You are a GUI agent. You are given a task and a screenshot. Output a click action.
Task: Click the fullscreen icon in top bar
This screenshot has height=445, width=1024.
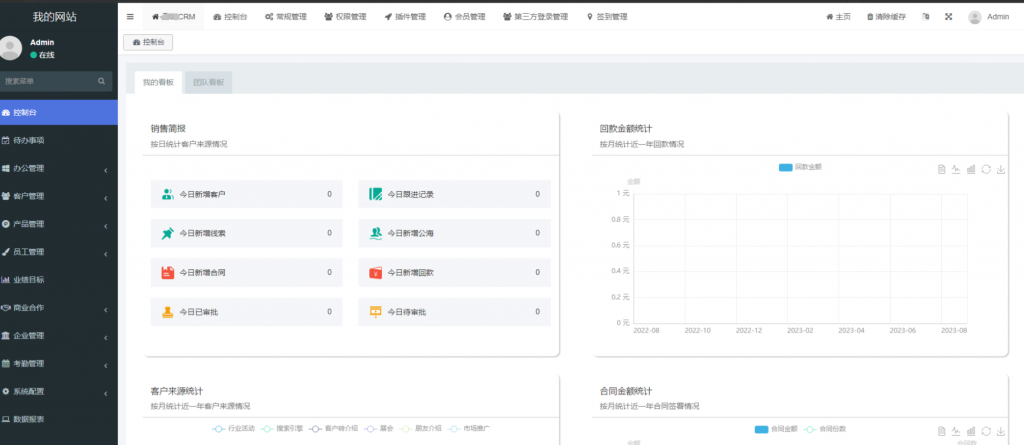pos(947,17)
